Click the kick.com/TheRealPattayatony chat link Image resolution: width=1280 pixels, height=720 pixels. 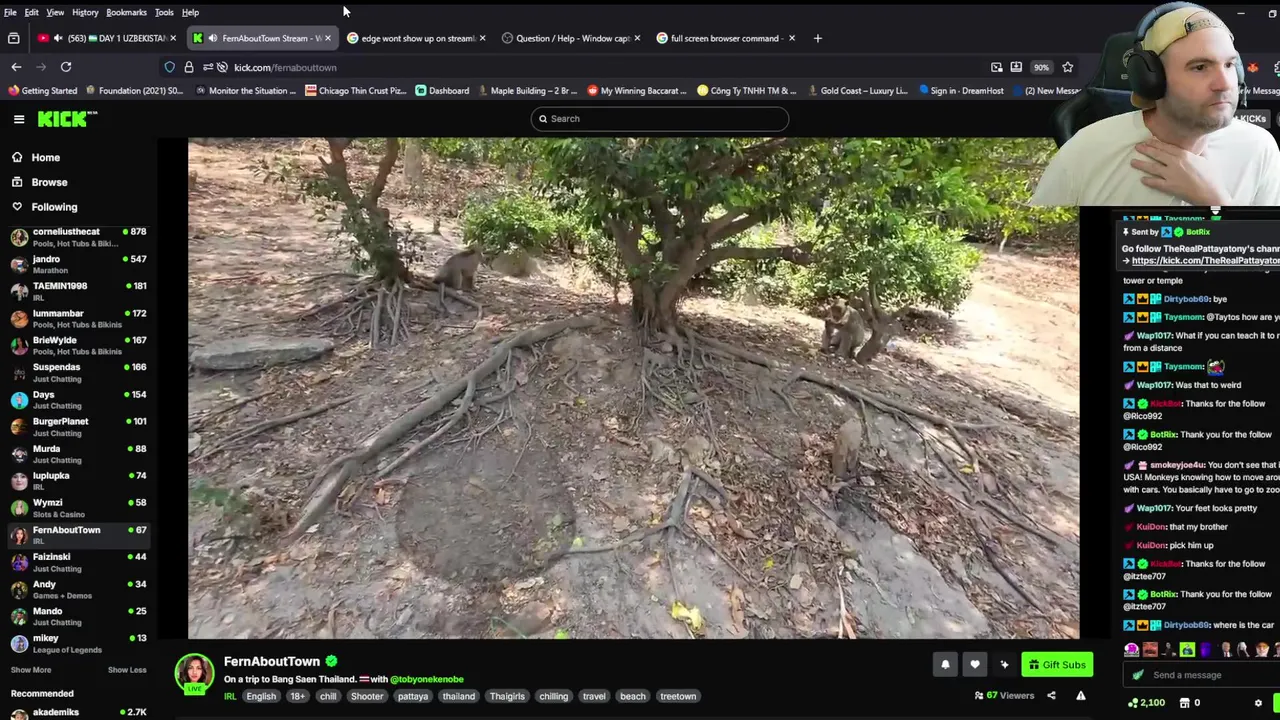coord(1205,261)
